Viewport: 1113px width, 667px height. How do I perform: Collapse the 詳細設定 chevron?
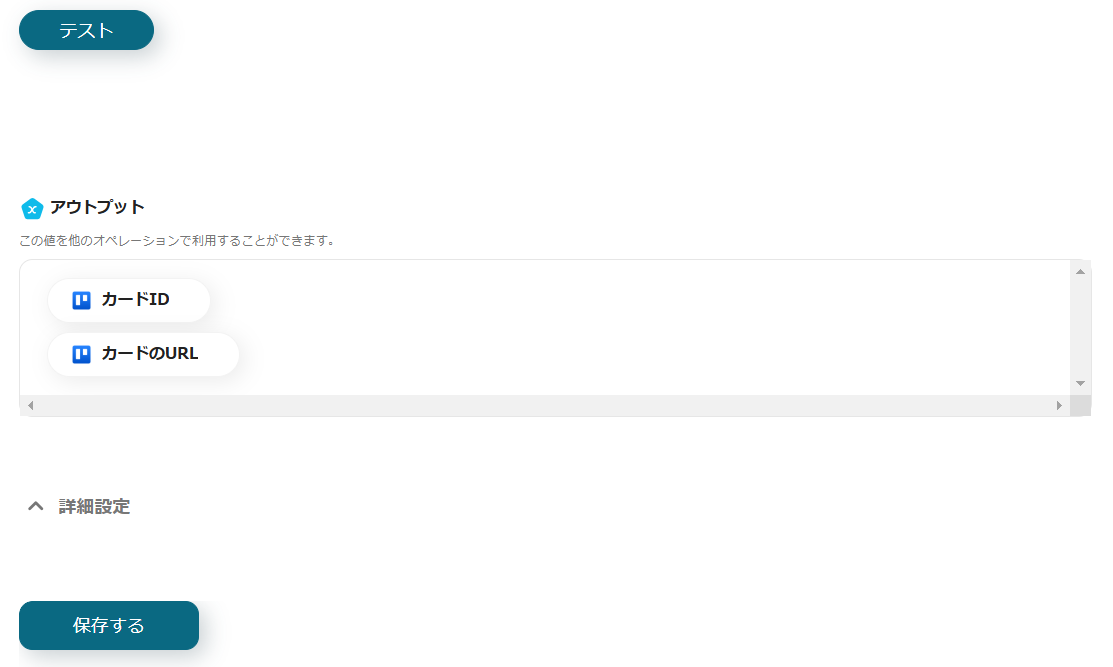pos(35,506)
